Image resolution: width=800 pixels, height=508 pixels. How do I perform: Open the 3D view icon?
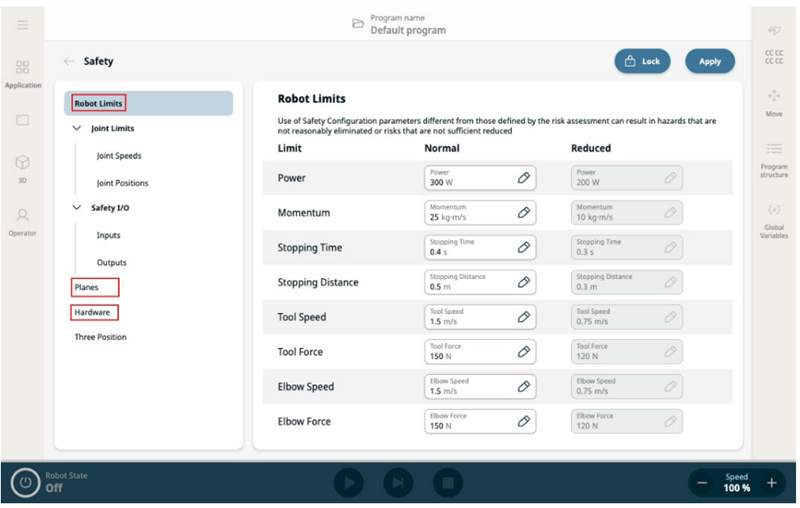(22, 166)
